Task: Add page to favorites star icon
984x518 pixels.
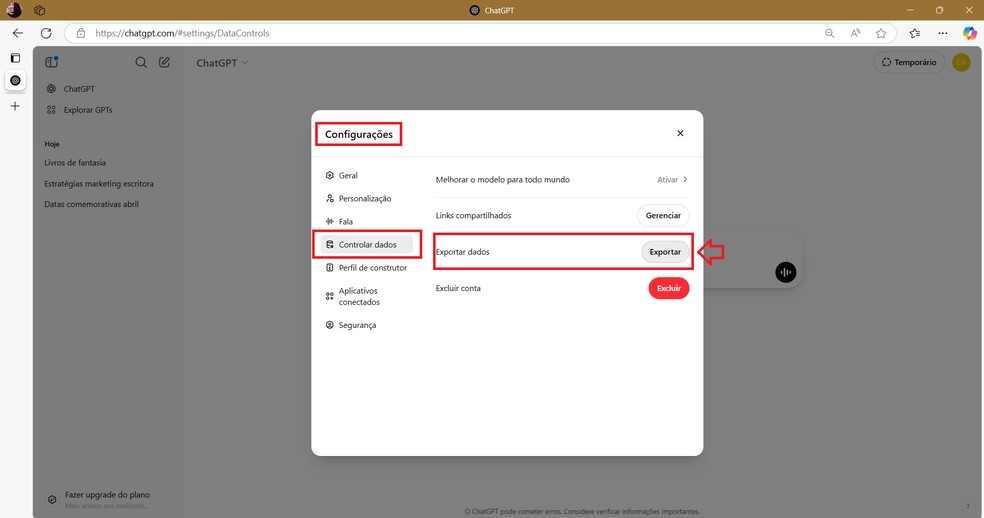Action: coord(881,33)
